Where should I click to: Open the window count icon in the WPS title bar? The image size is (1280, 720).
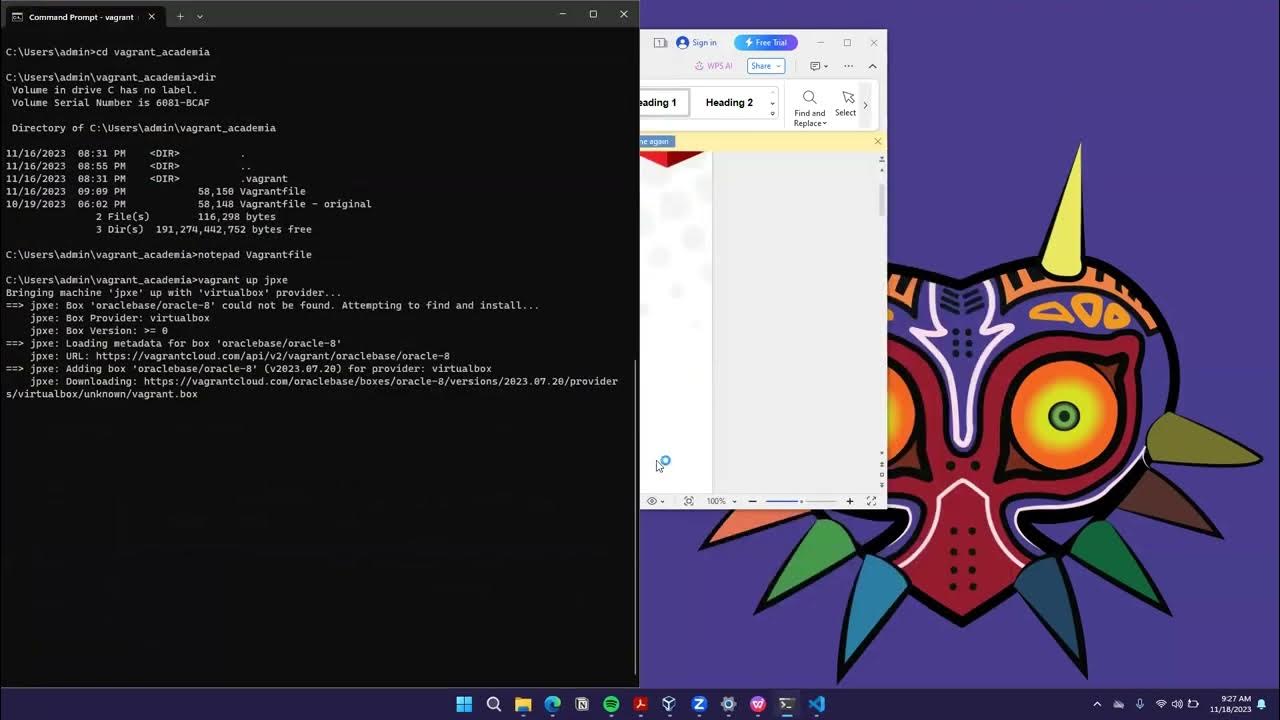coord(660,43)
